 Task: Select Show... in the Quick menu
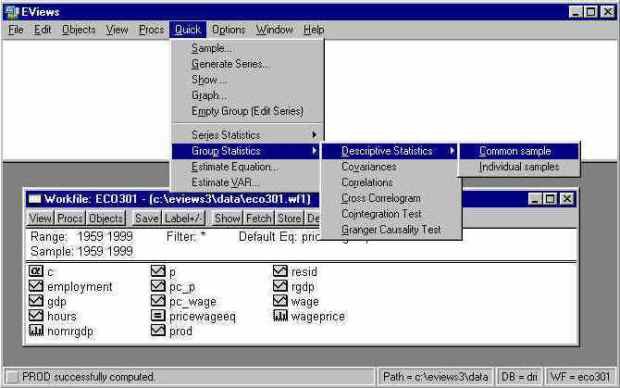248,80
